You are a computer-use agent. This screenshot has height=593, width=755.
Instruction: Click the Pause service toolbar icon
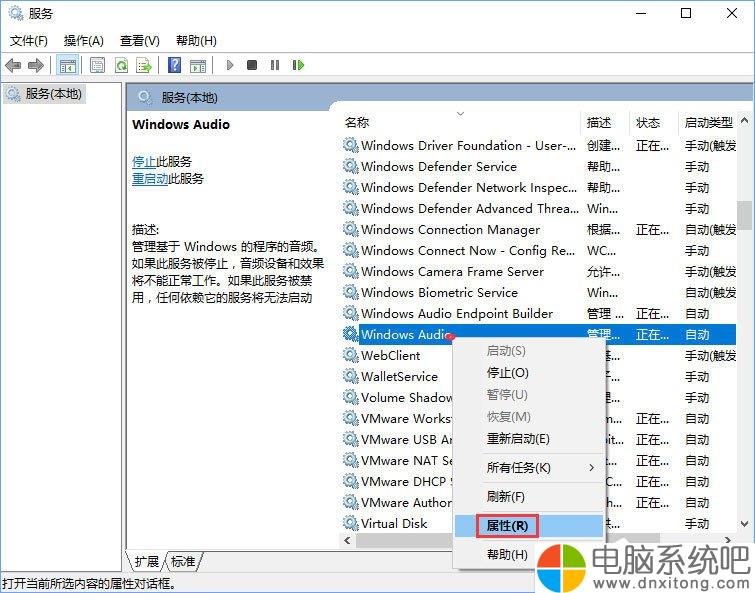[275, 64]
